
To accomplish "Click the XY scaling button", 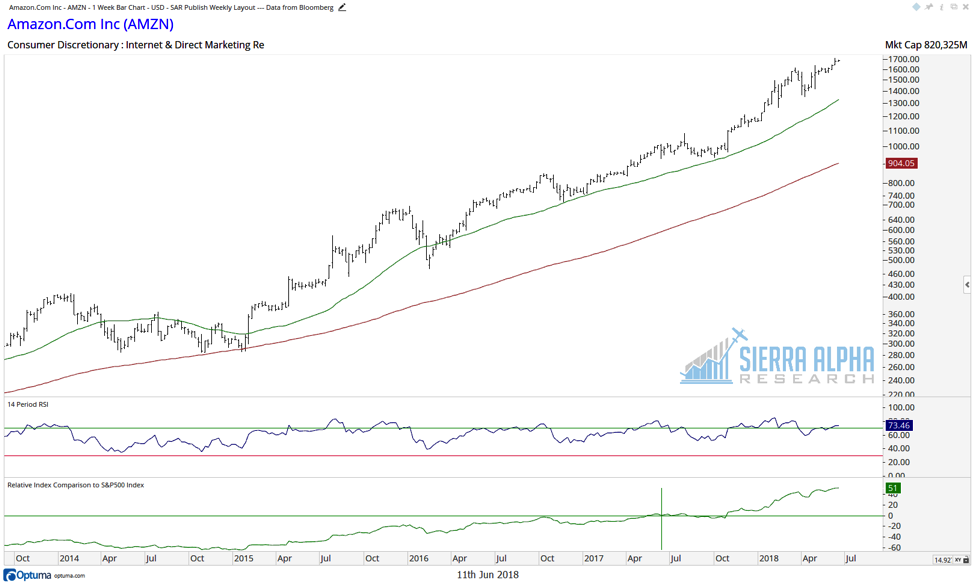I will point(958,560).
